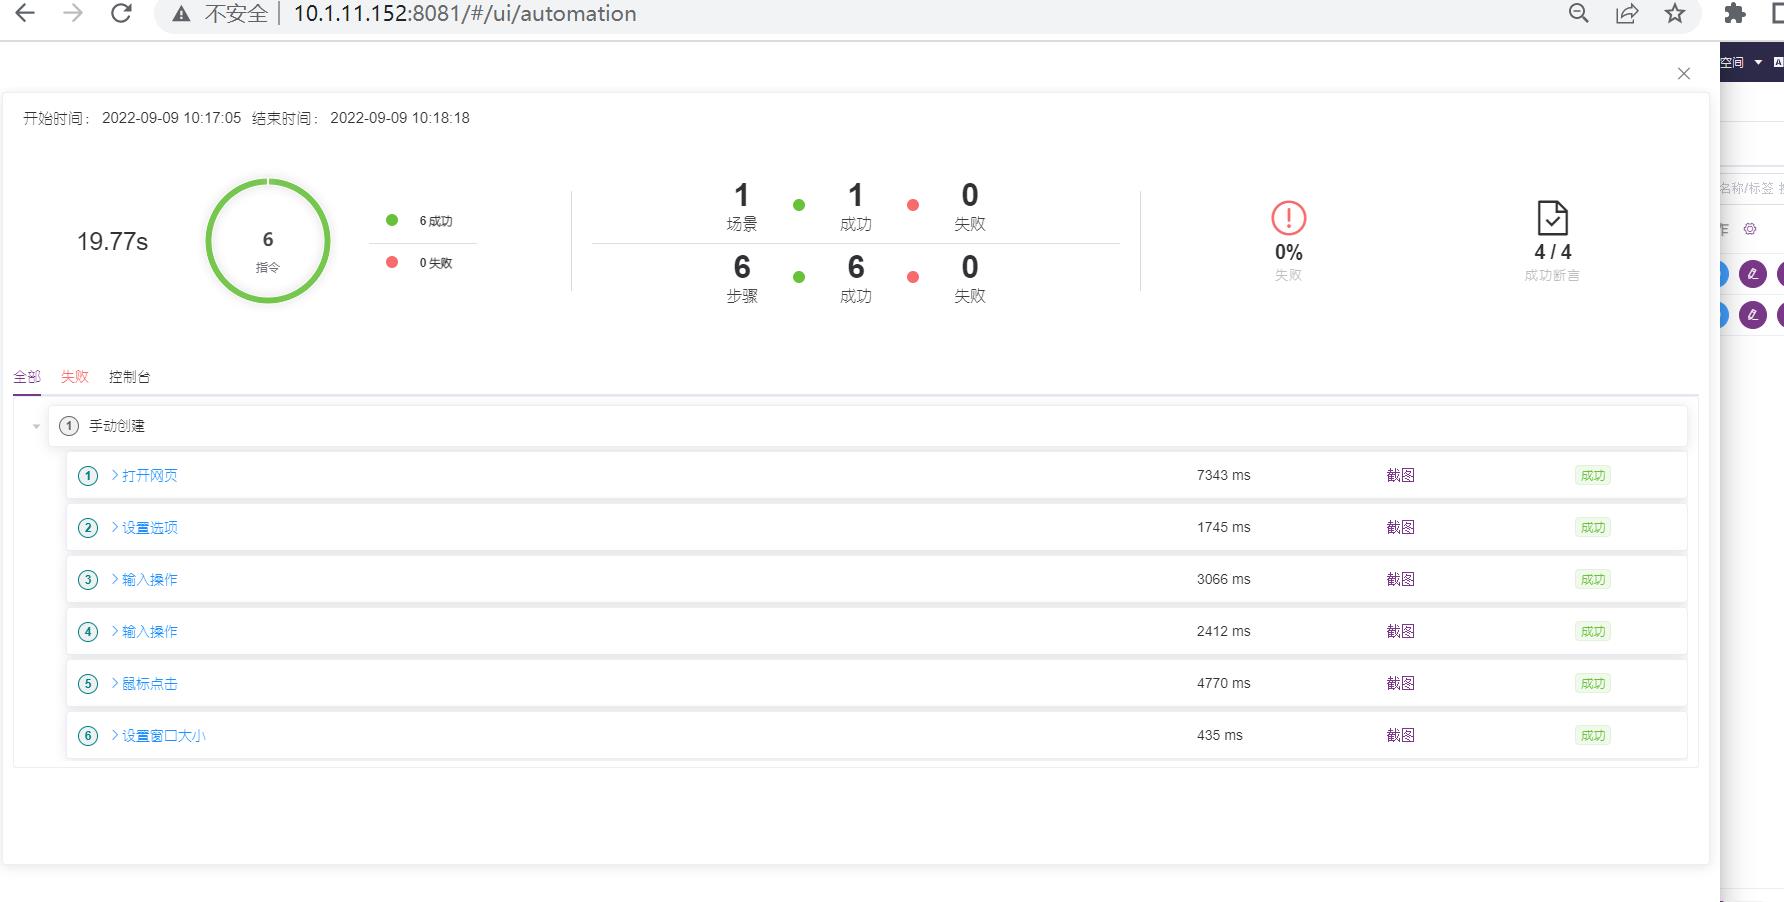Image resolution: width=1784 pixels, height=902 pixels.
Task: Bookmark this page with the star
Action: point(1675,13)
